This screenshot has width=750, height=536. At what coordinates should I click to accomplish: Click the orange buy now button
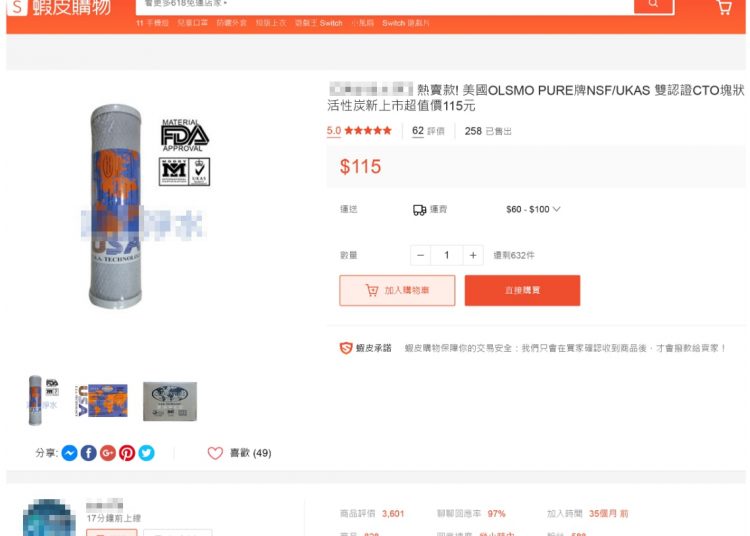click(x=522, y=290)
